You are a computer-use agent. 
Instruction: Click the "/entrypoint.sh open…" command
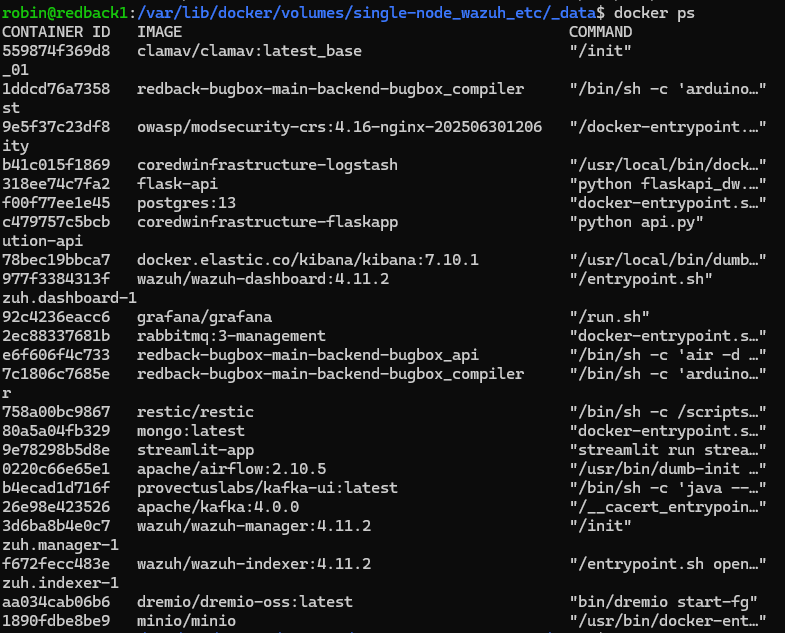668,565
